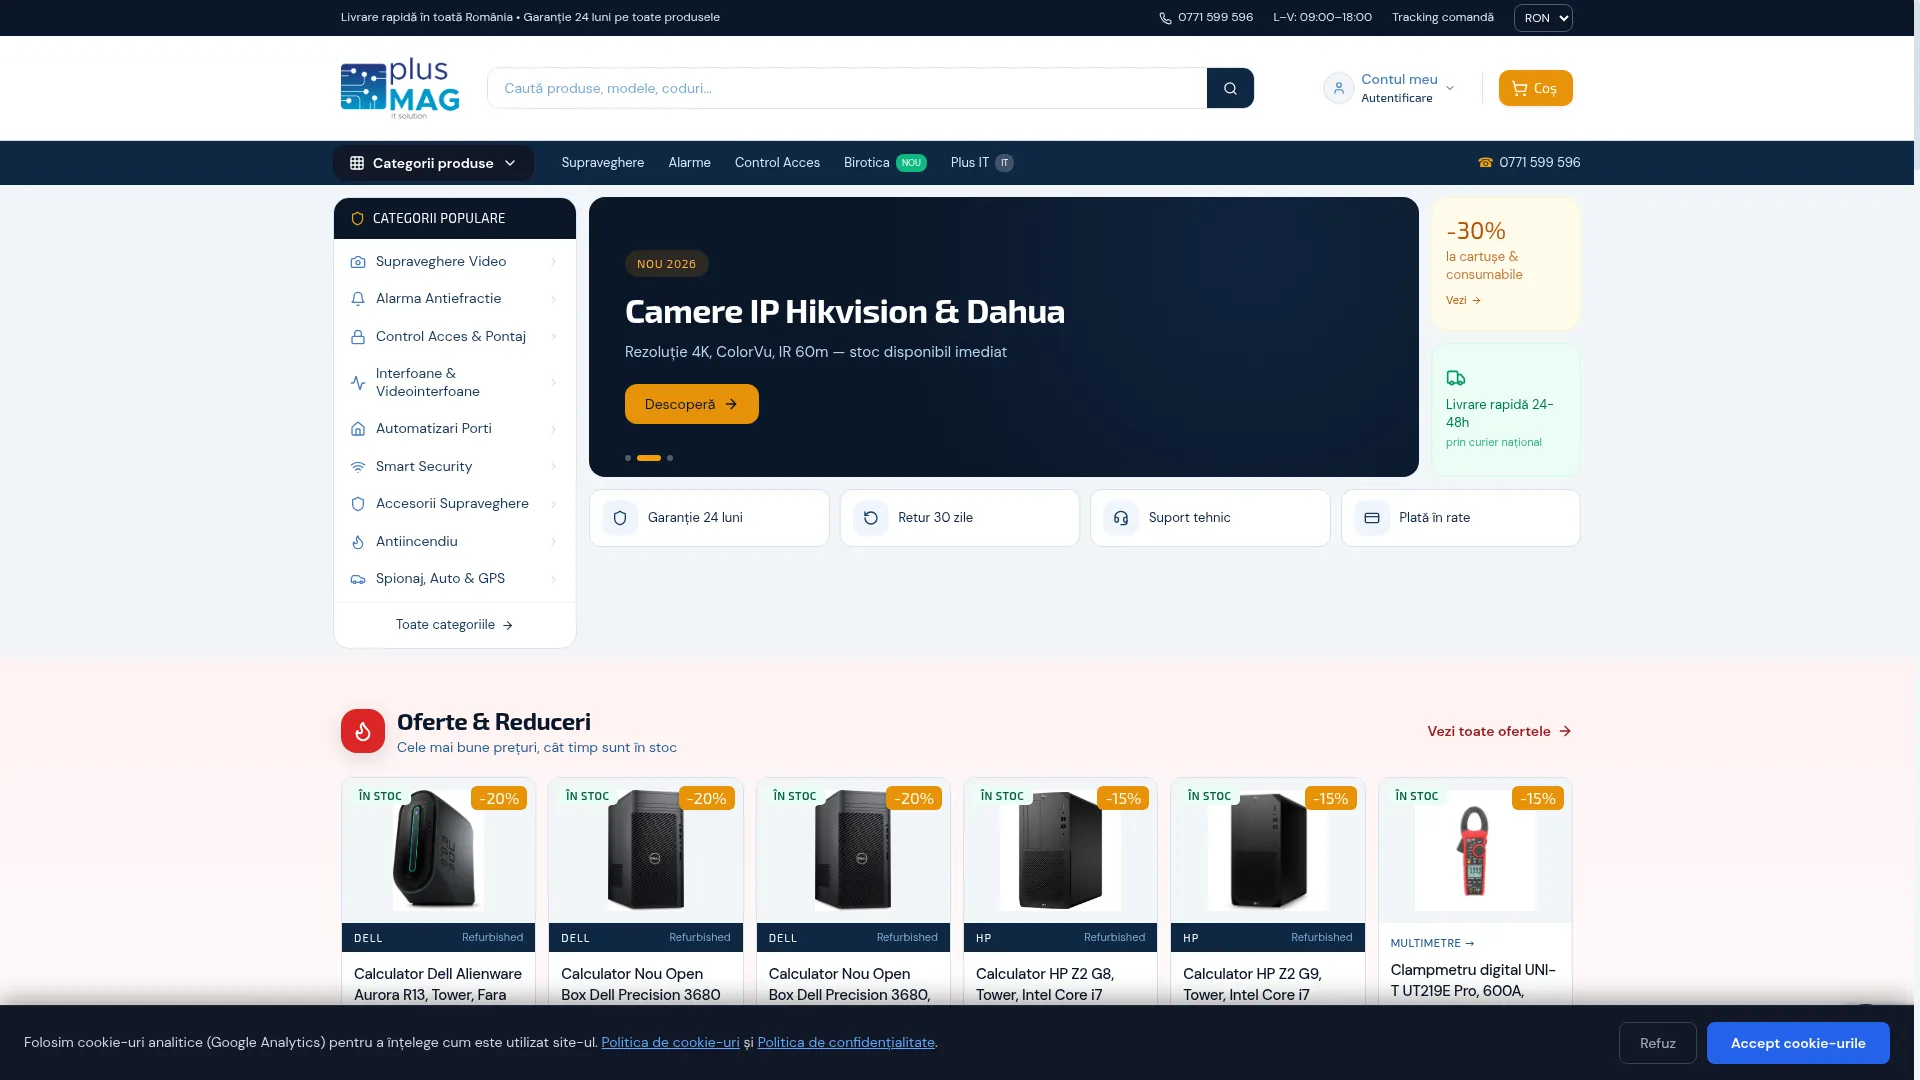The height and width of the screenshot is (1080, 1920).
Task: Click the pulse icon beside Interfoane & Videointerfoane
Action: point(358,383)
